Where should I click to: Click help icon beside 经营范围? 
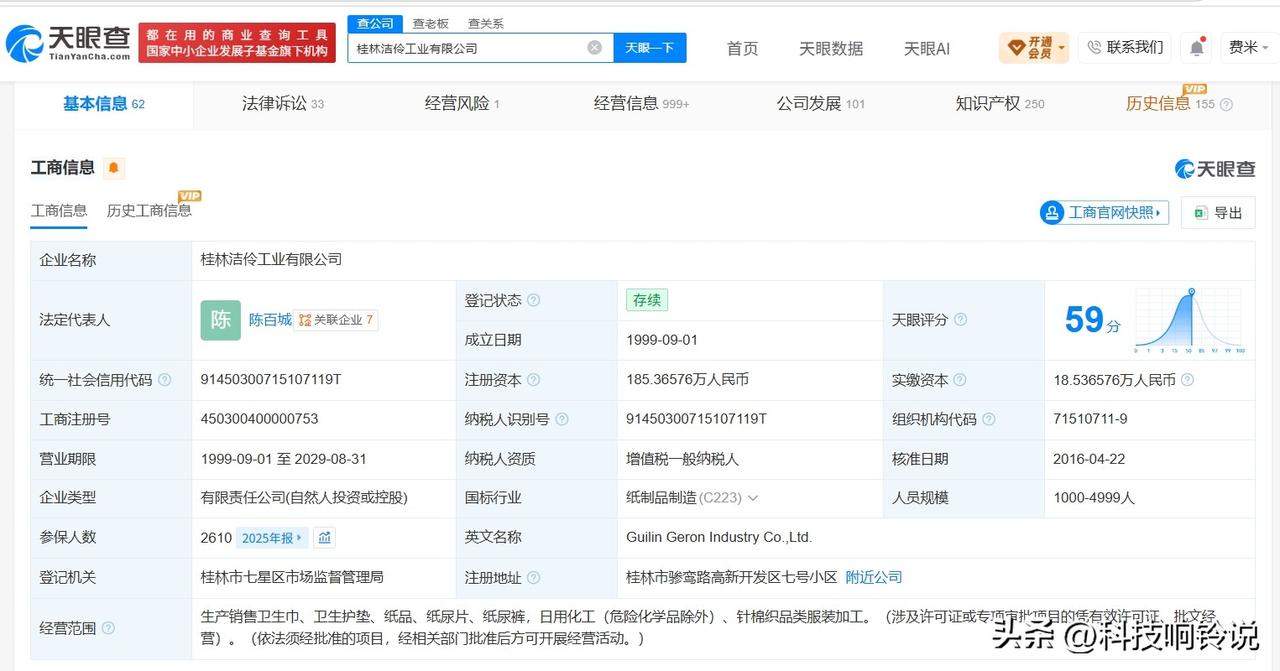[108, 628]
